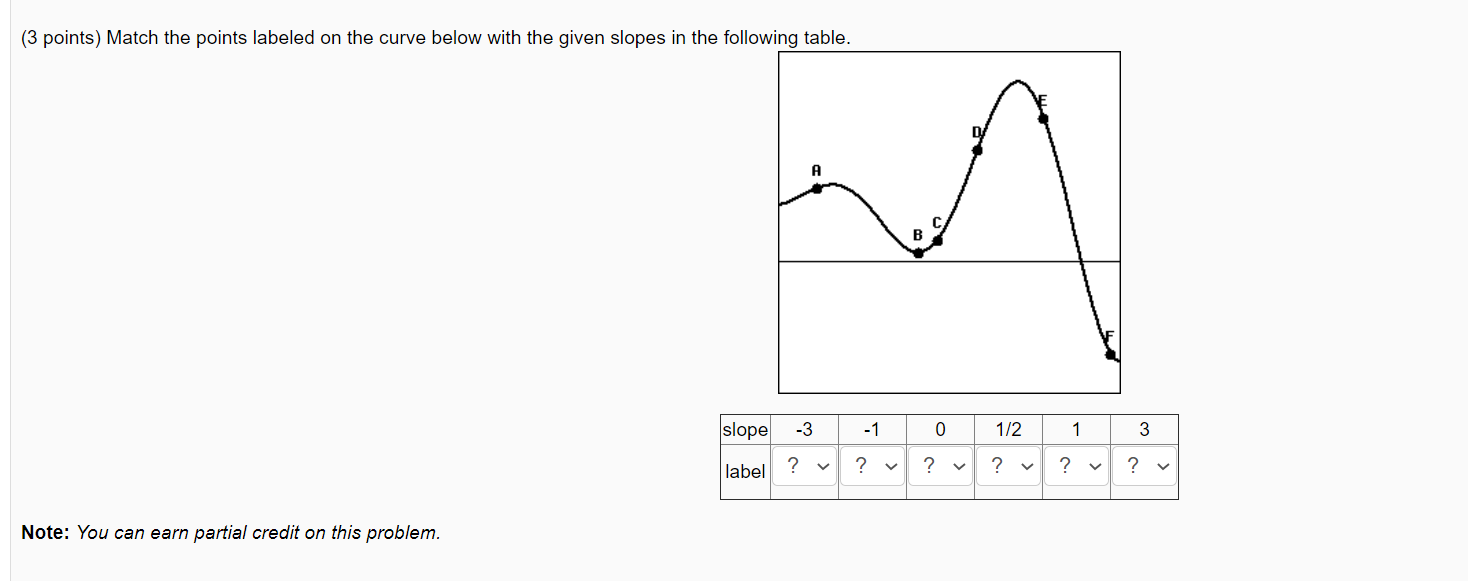Open the label dropdown under slope 1/2

click(1007, 467)
